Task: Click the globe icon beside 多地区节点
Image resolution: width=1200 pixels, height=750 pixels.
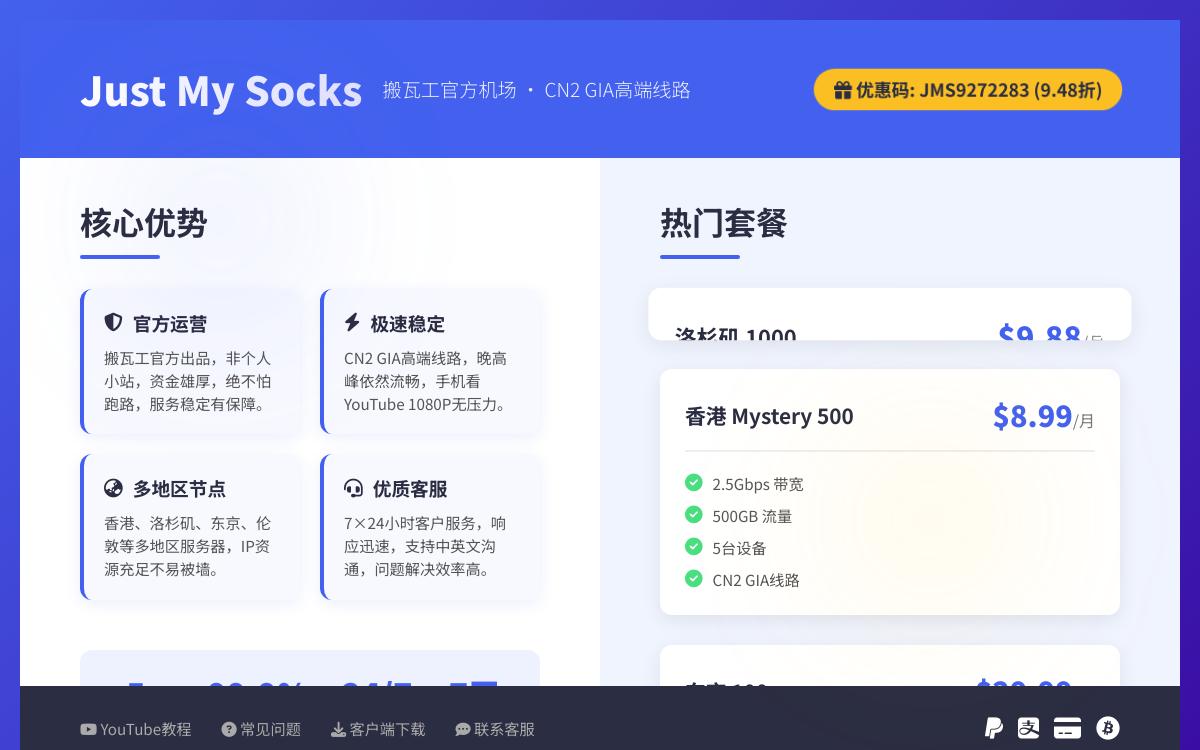Action: pyautogui.click(x=113, y=488)
